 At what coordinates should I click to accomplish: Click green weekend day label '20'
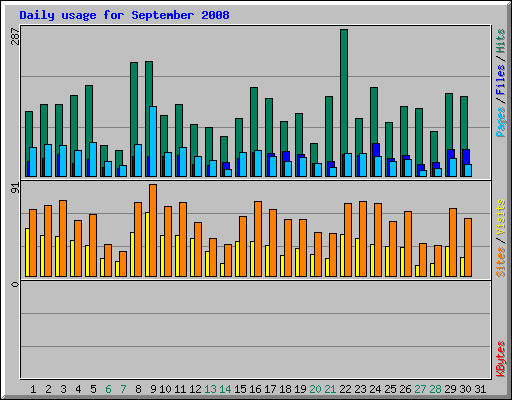click(315, 389)
